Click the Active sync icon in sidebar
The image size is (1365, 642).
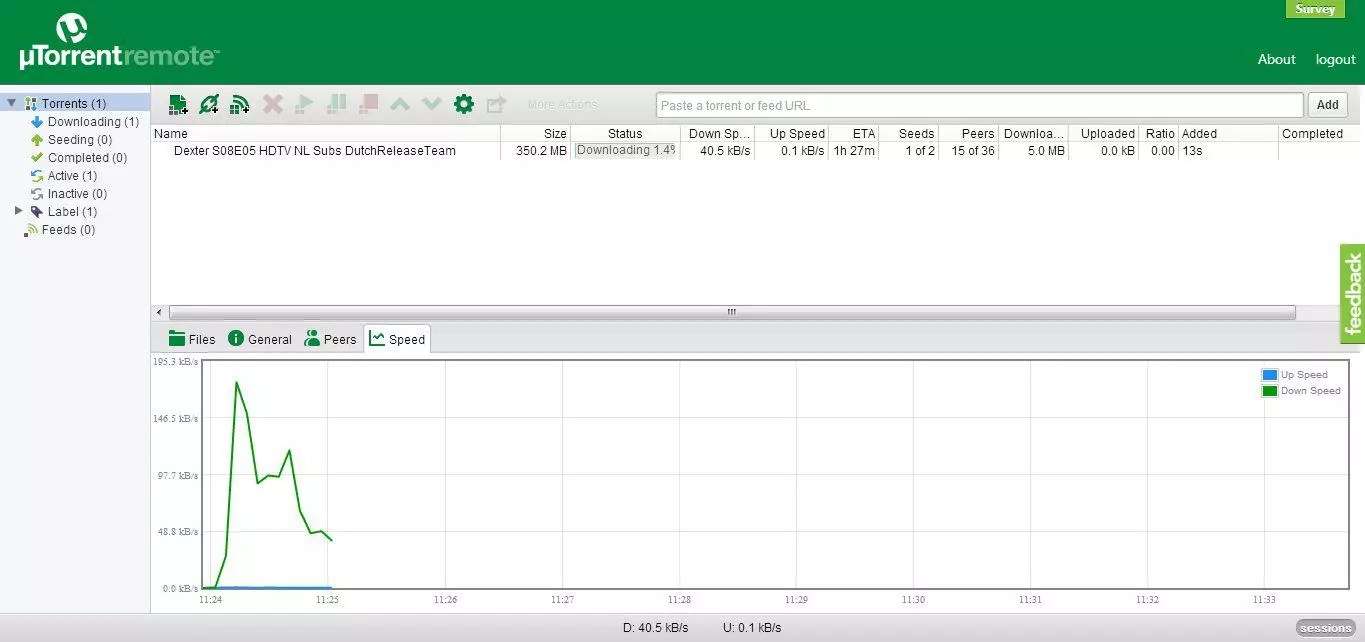click(37, 176)
